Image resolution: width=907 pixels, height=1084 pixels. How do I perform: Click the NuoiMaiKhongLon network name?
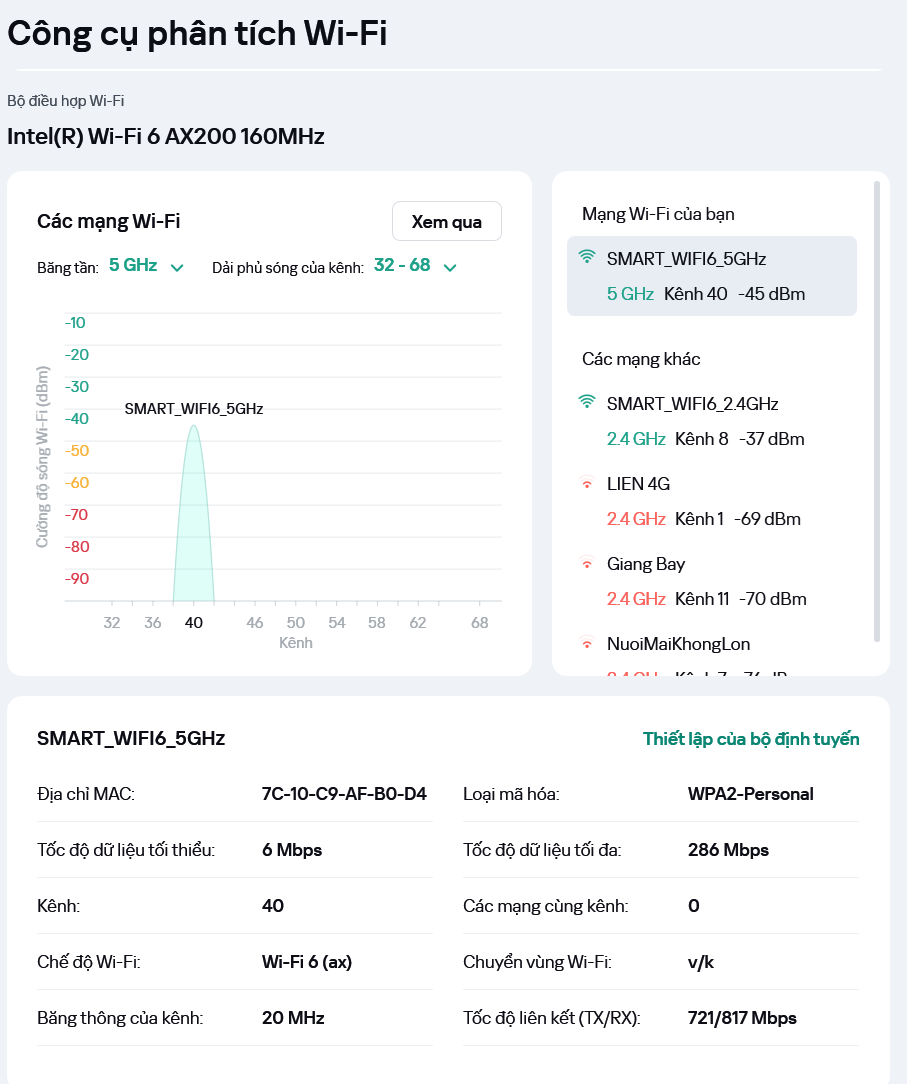[x=678, y=644]
